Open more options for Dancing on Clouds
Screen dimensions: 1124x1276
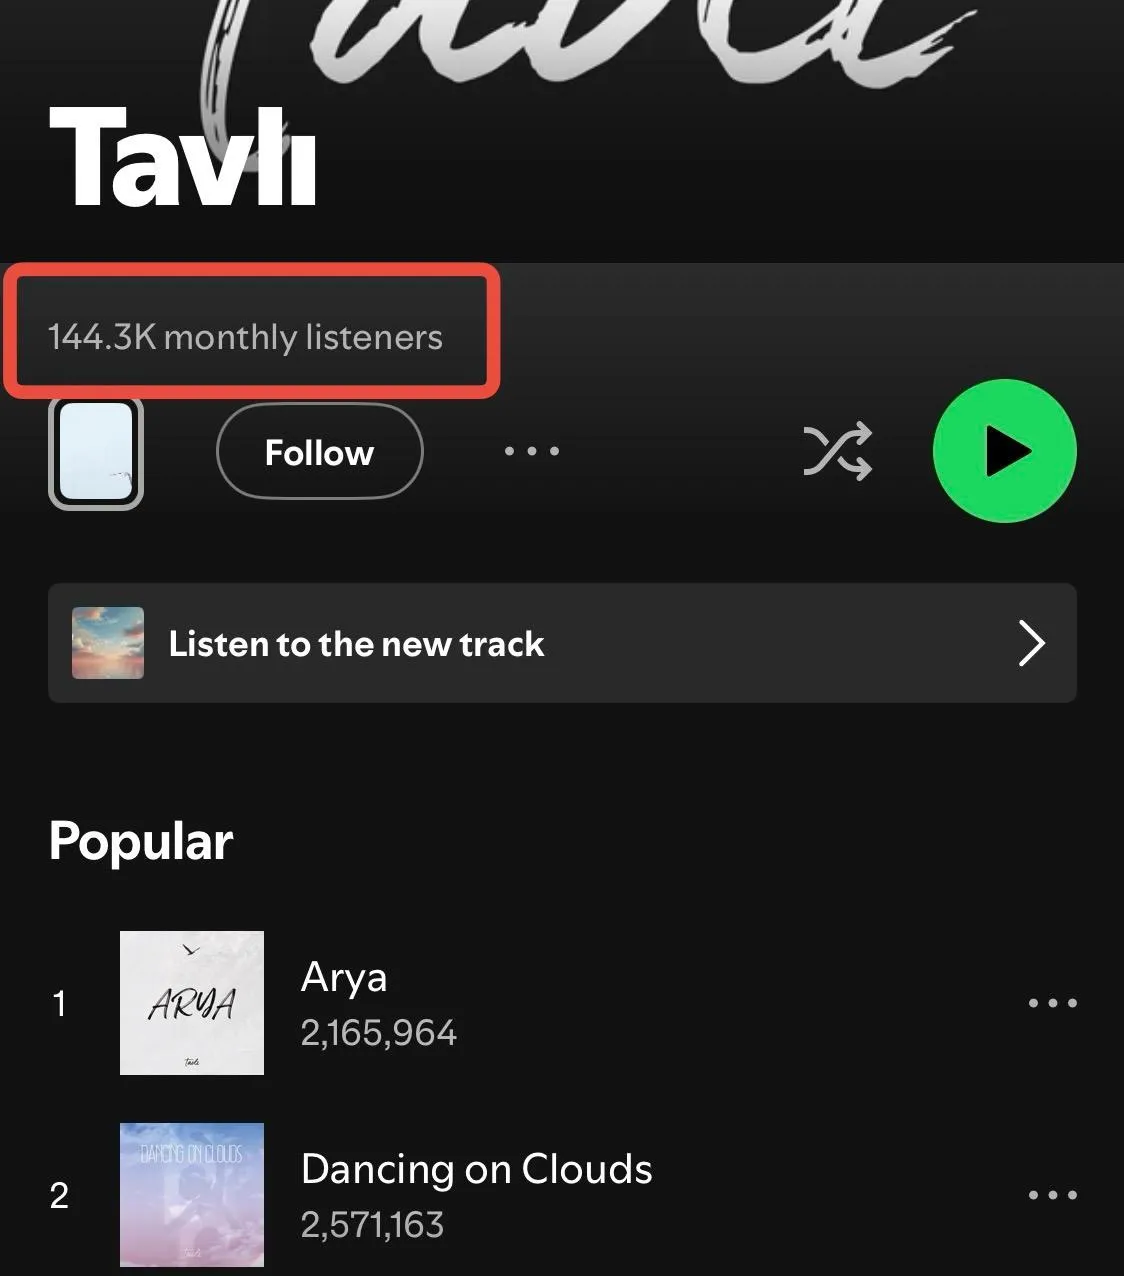click(1053, 1195)
